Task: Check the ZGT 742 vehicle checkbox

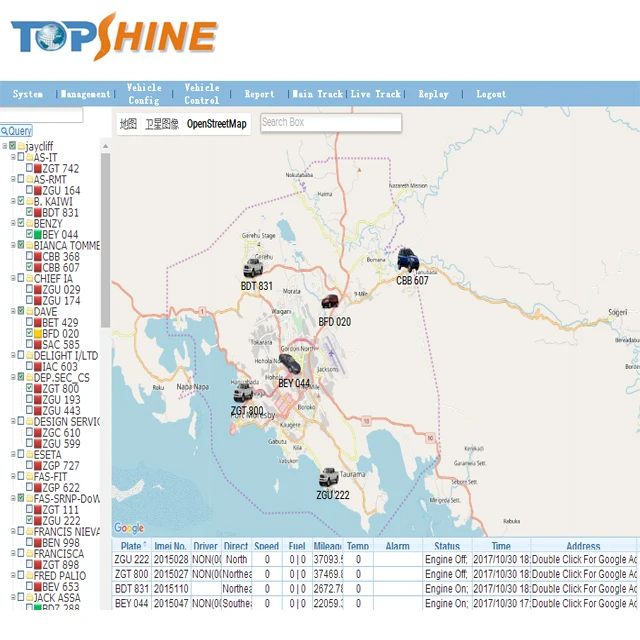Action: (29, 167)
